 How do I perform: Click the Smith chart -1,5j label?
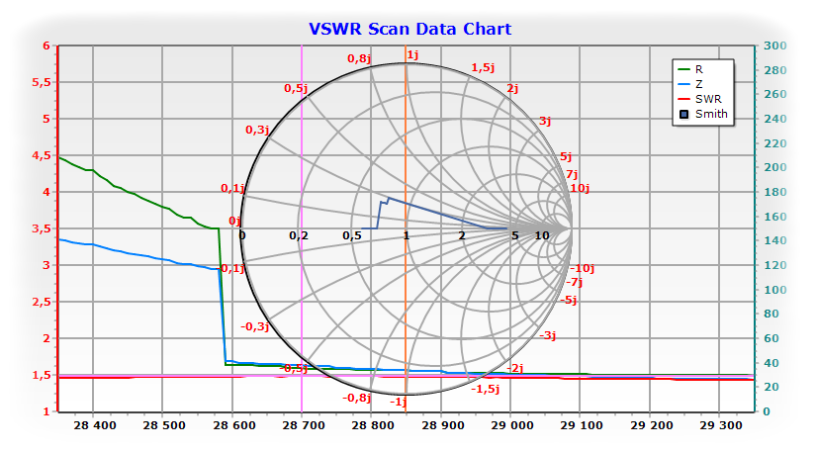pos(486,389)
